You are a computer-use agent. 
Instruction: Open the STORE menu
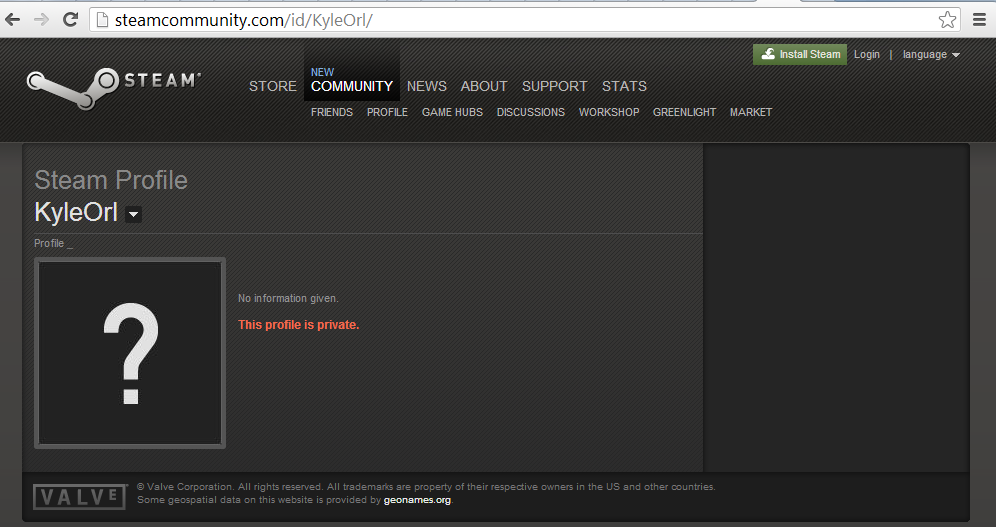(273, 86)
